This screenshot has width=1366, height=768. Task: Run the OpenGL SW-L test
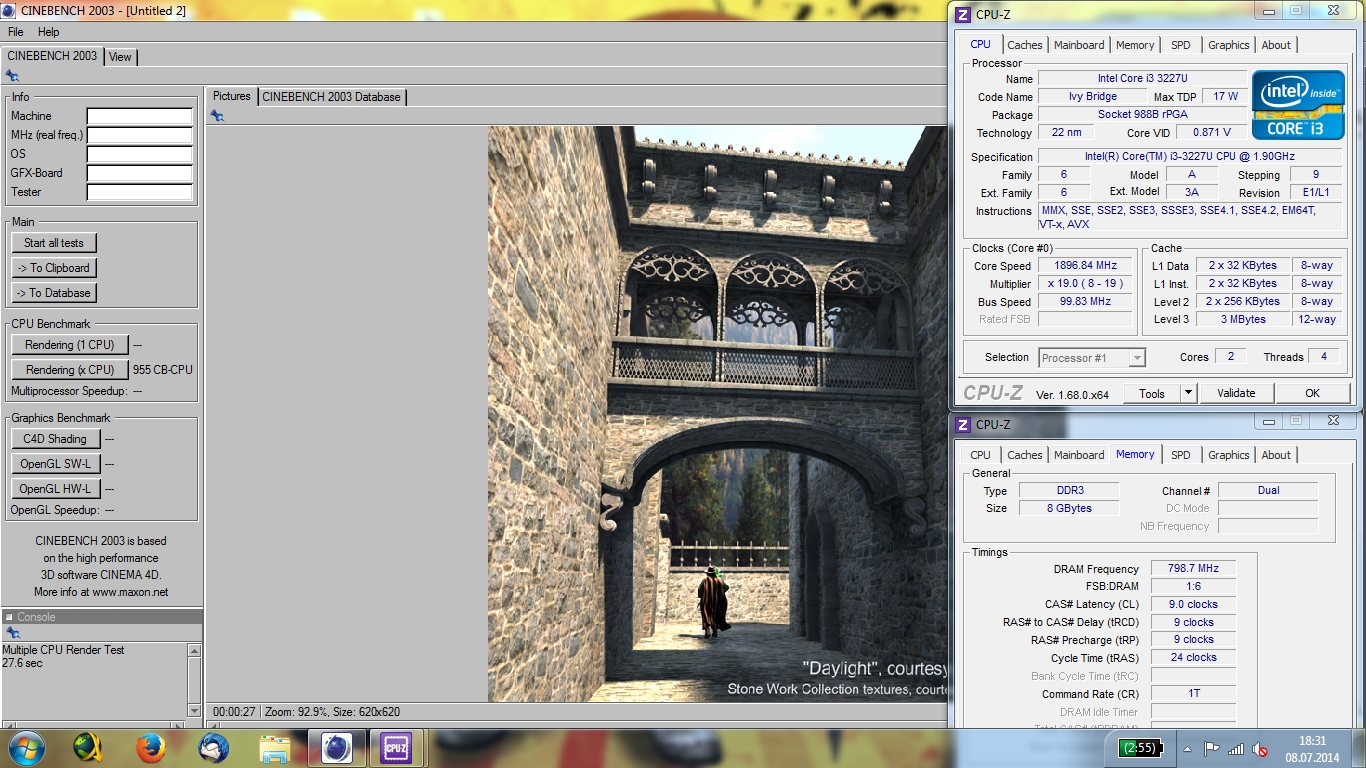point(56,464)
